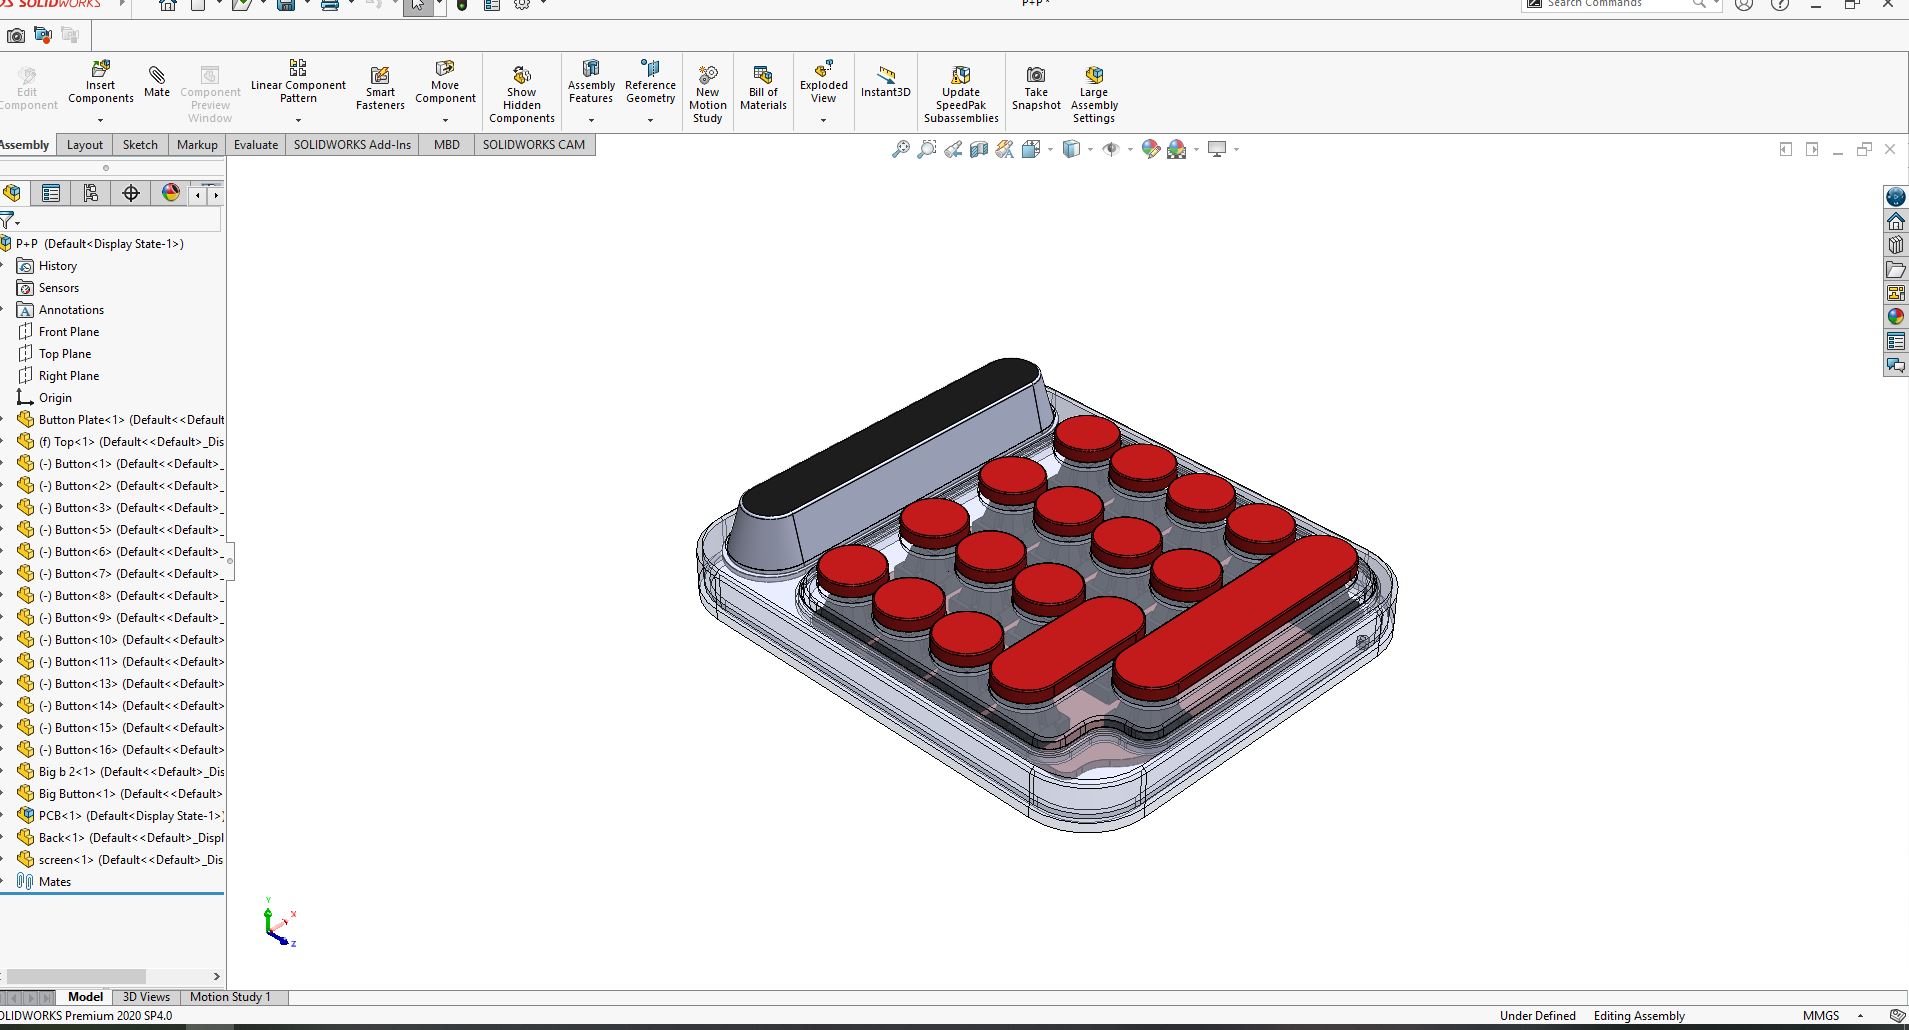Open Assembly Features
This screenshot has width=1909, height=1030.
click(x=591, y=81)
